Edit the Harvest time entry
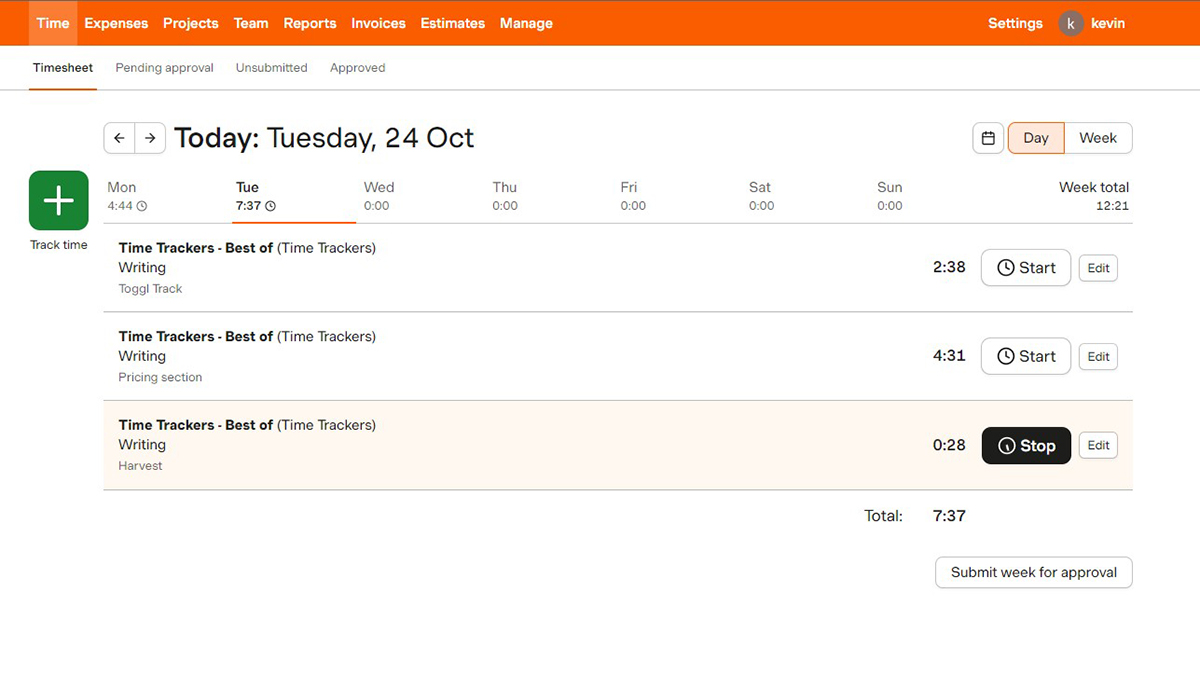This screenshot has width=1200, height=688. click(x=1097, y=445)
